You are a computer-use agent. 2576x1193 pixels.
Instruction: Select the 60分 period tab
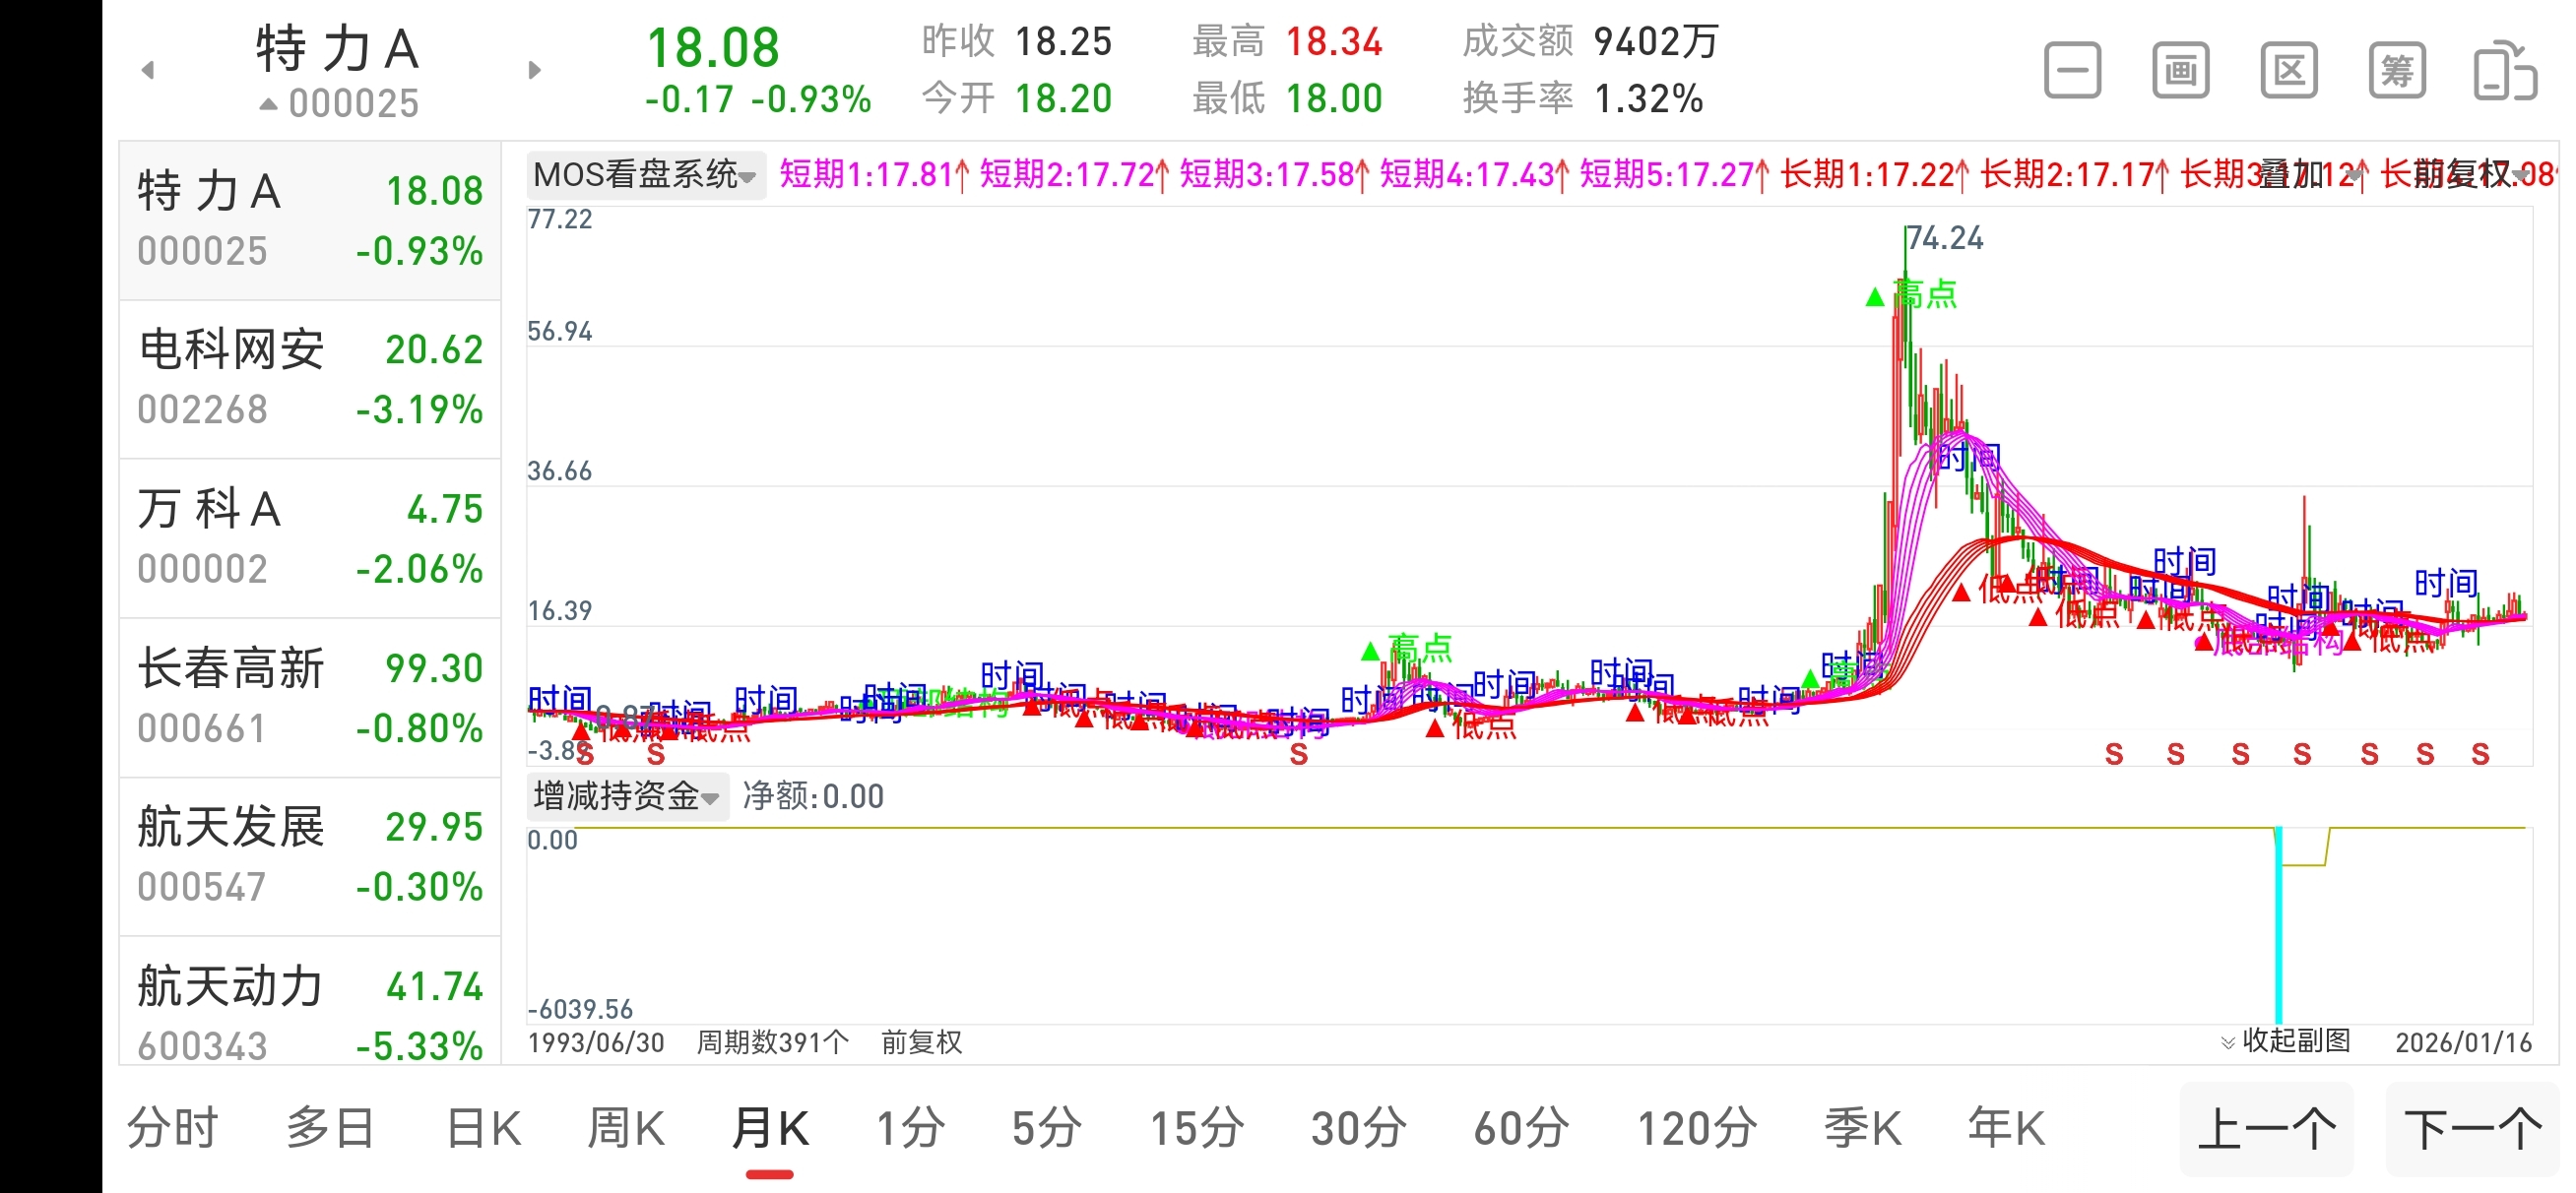[1520, 1129]
